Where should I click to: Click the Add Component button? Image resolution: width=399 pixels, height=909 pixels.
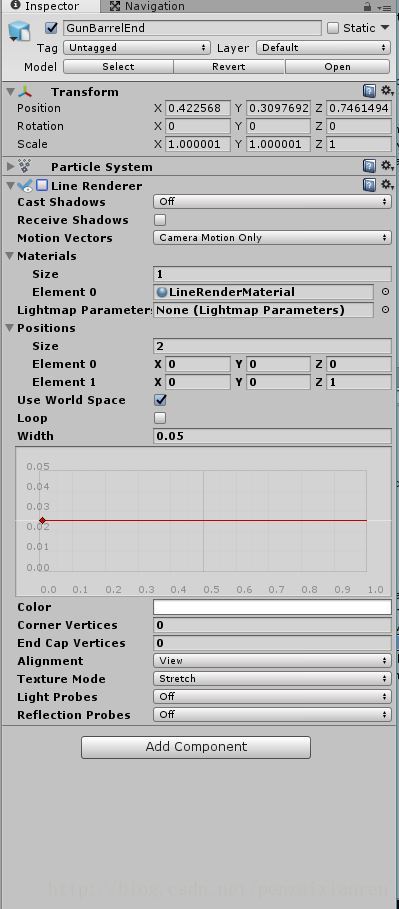[196, 747]
